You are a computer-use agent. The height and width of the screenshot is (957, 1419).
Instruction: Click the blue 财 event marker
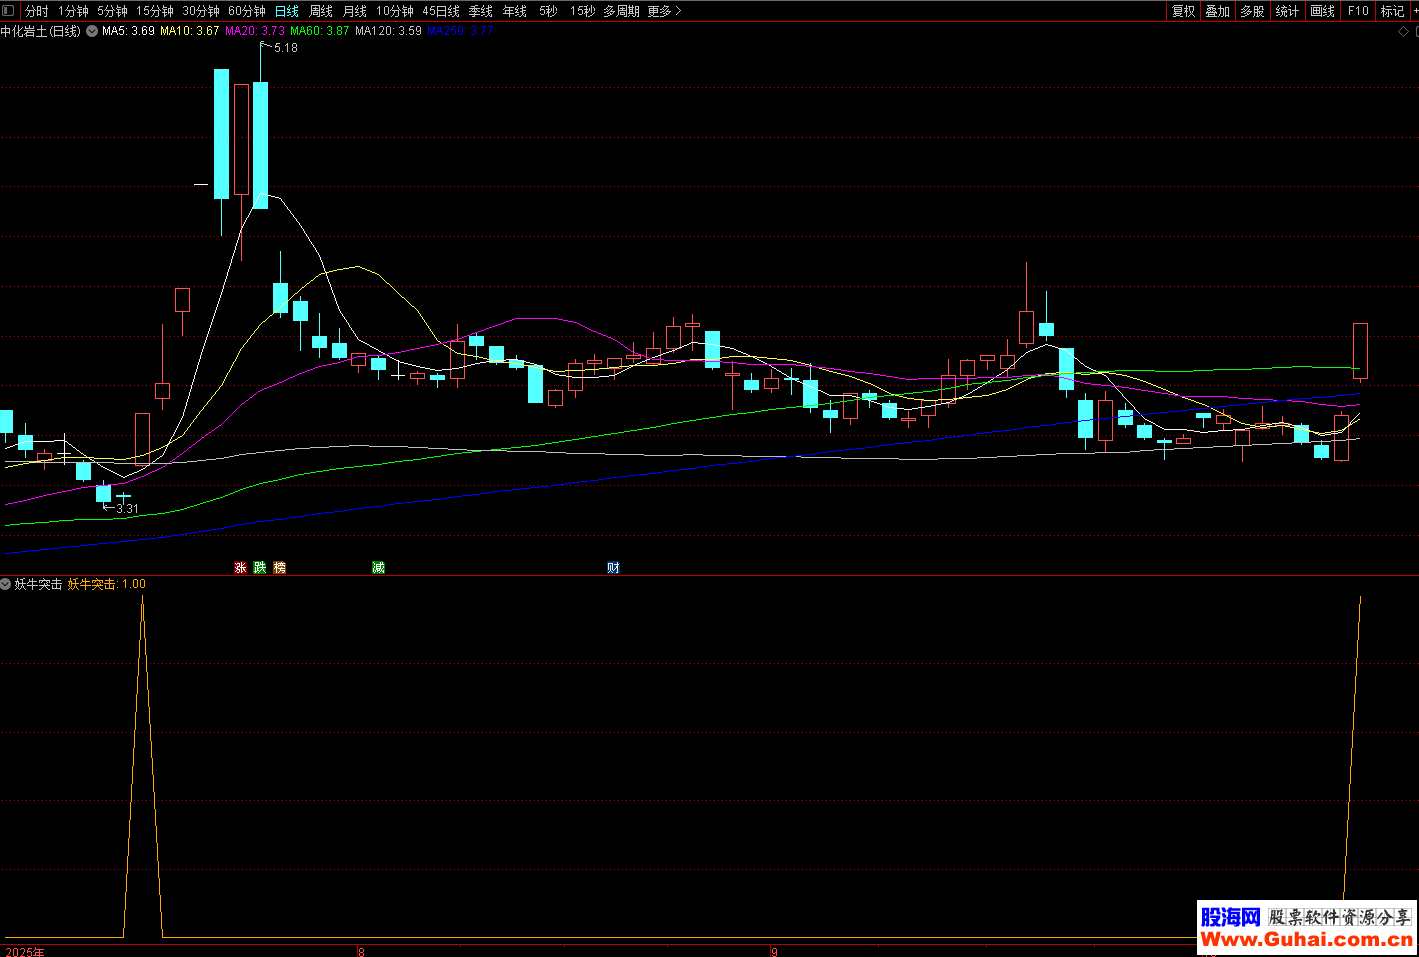(x=613, y=567)
